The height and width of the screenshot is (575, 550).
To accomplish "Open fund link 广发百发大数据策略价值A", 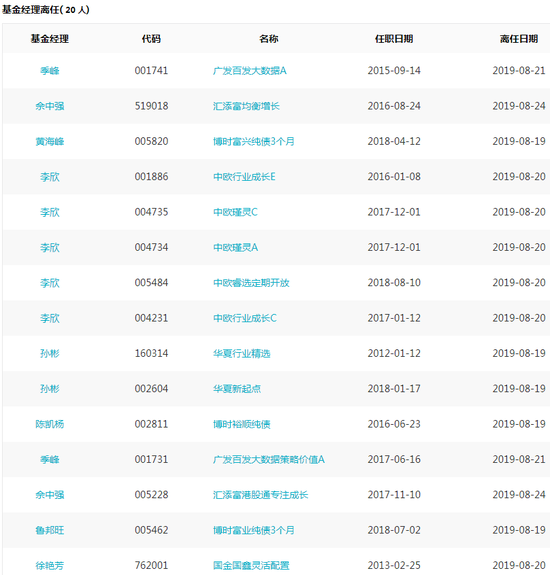I will [x=269, y=459].
